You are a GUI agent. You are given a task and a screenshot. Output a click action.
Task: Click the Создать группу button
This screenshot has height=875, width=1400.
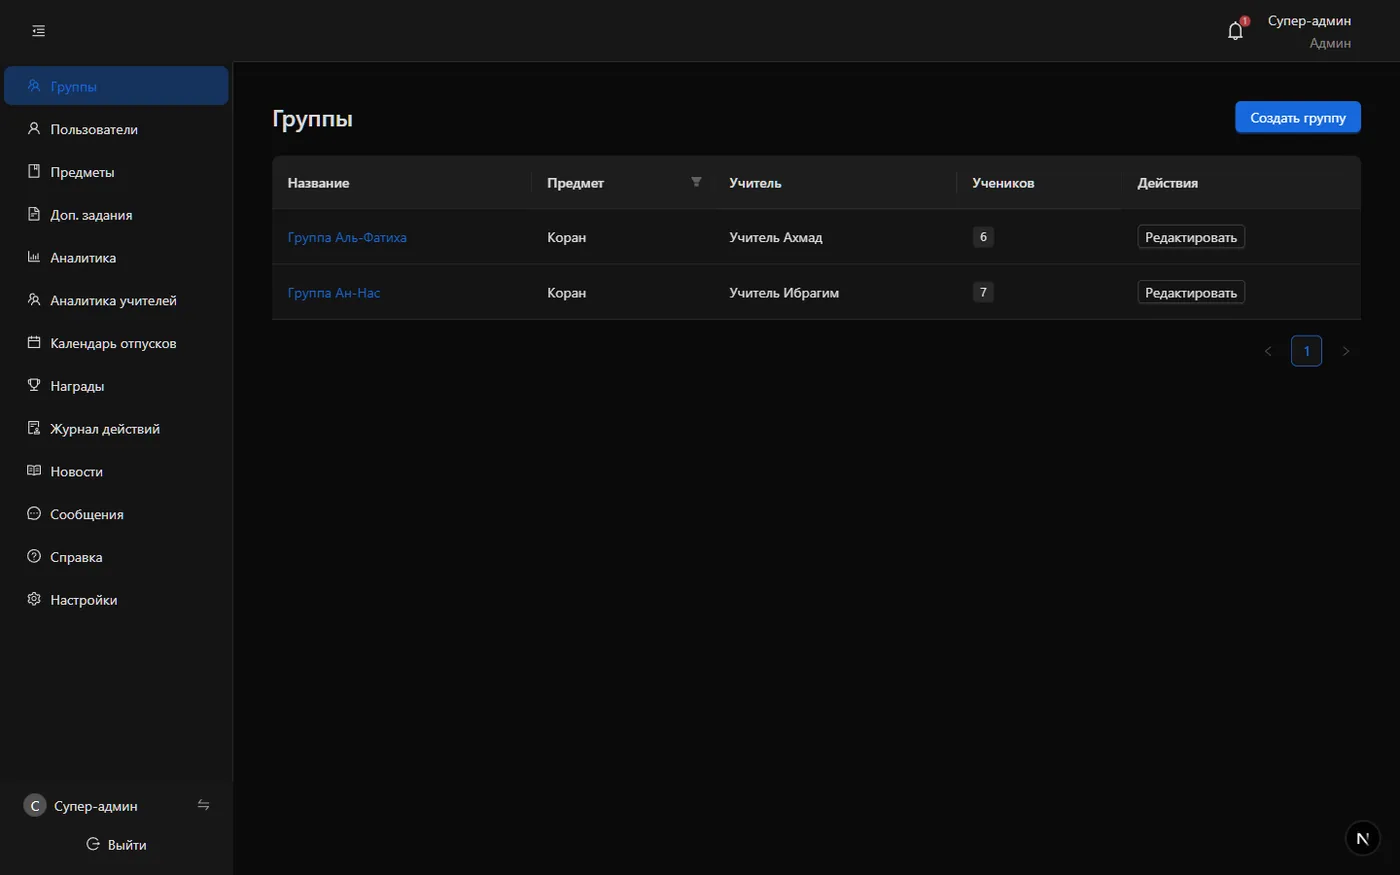tap(1298, 117)
